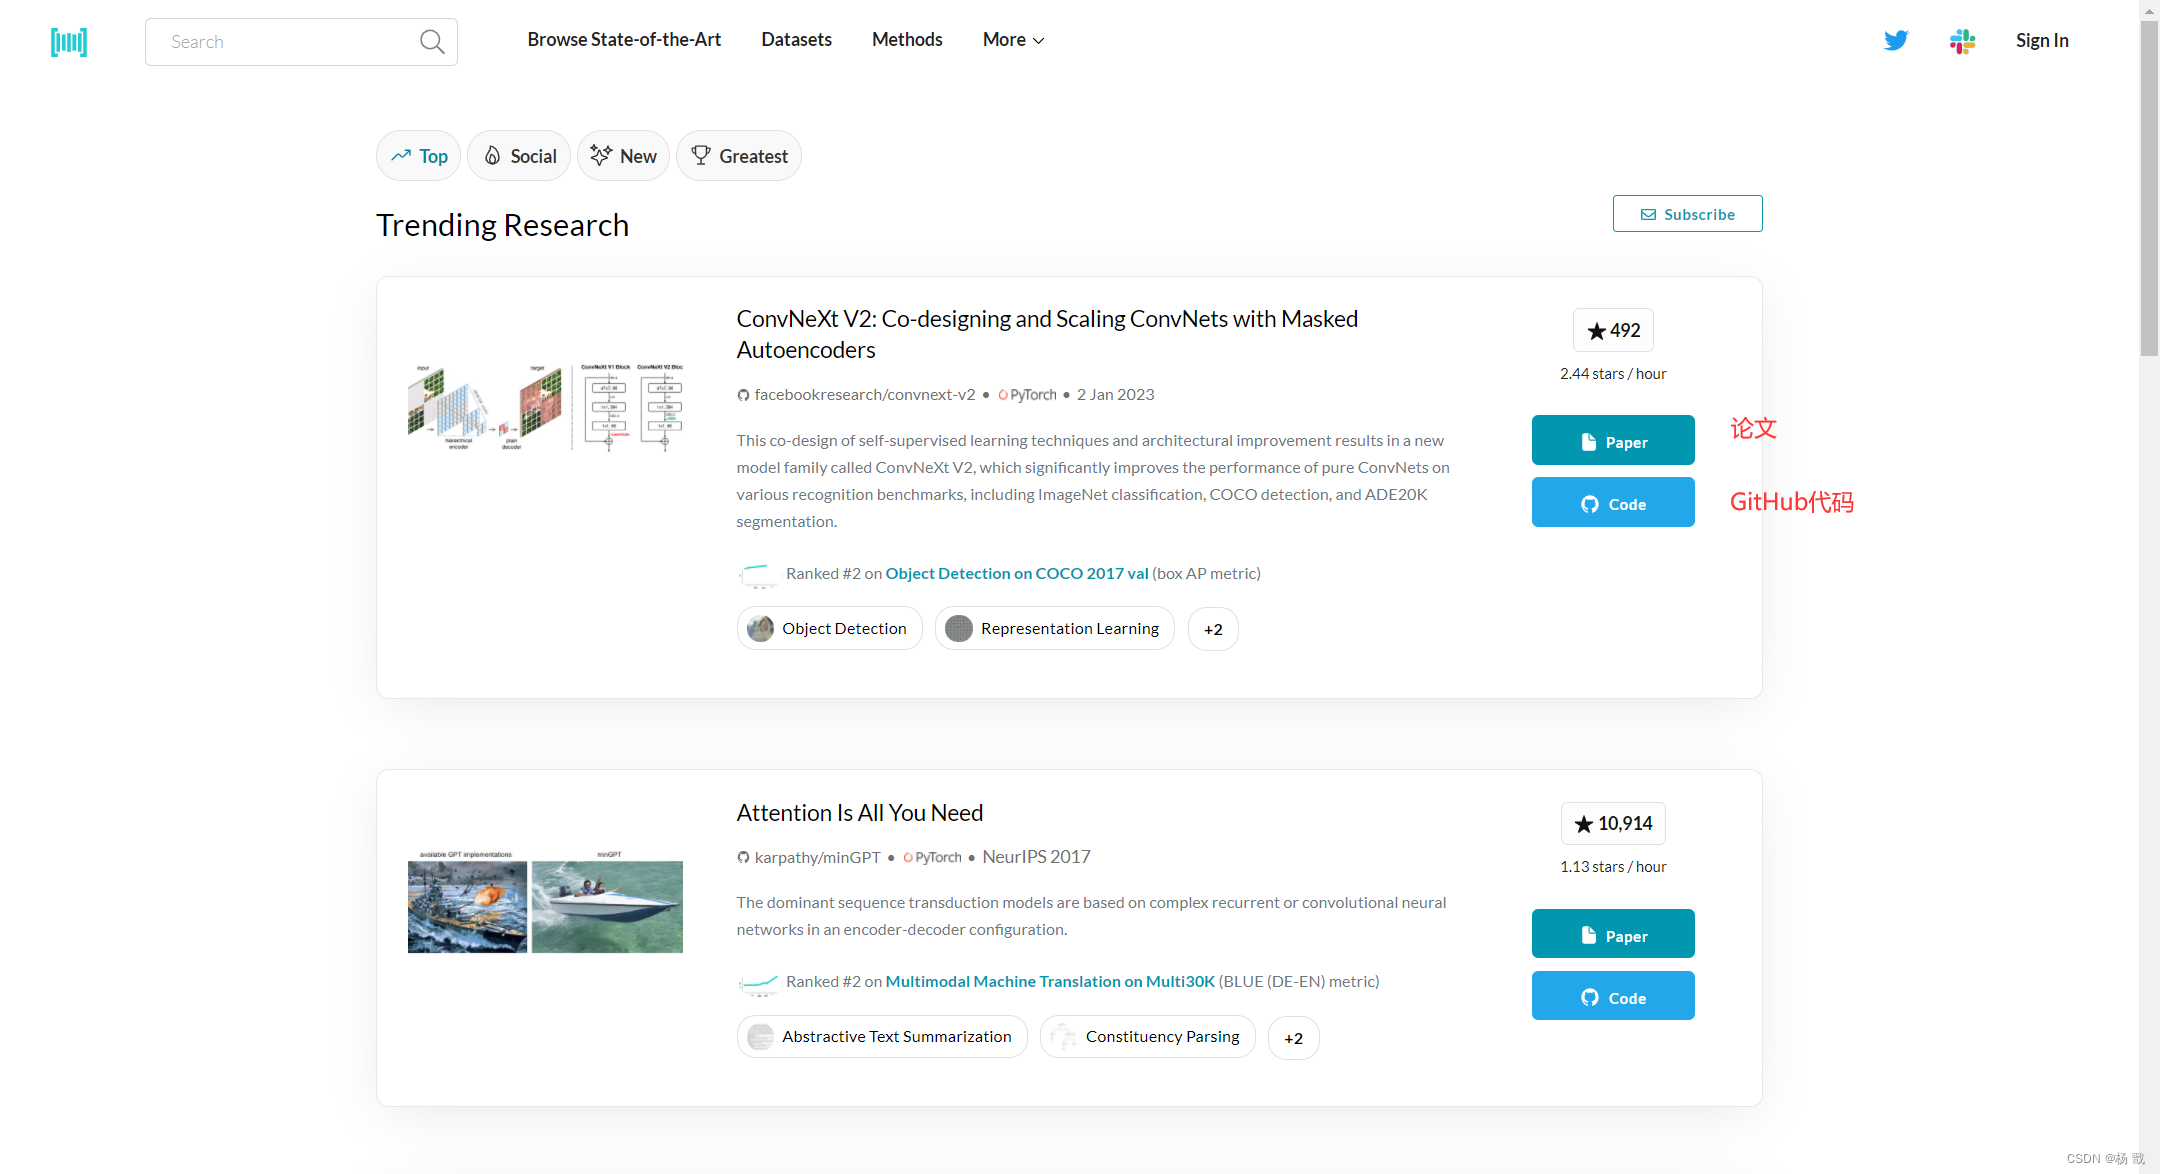Viewport: 2160px width, 1174px height.
Task: Click into the Search input field
Action: coord(285,42)
